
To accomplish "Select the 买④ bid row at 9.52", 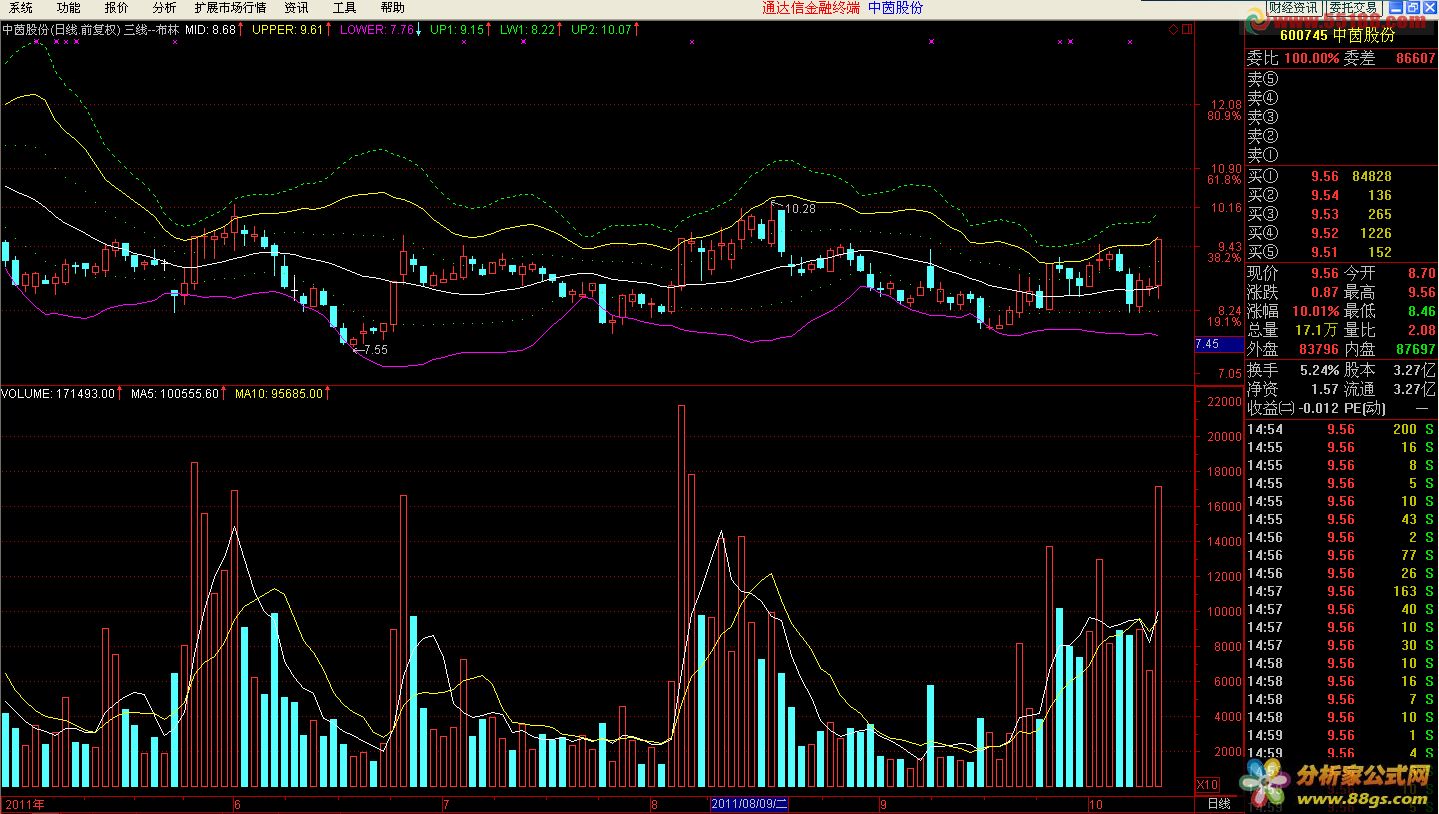I will (1340, 233).
